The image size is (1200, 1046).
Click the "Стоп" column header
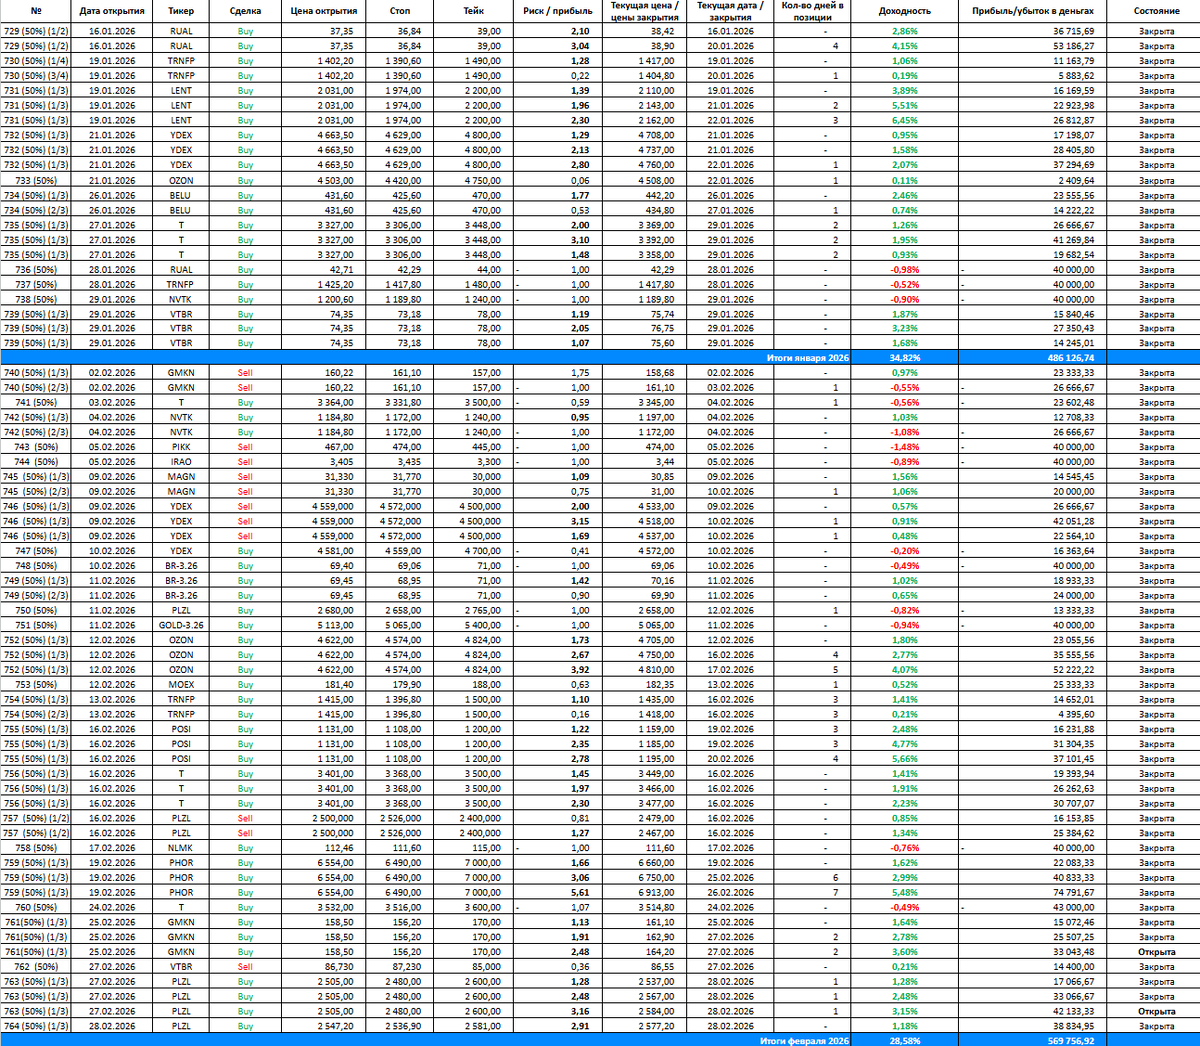pos(400,11)
